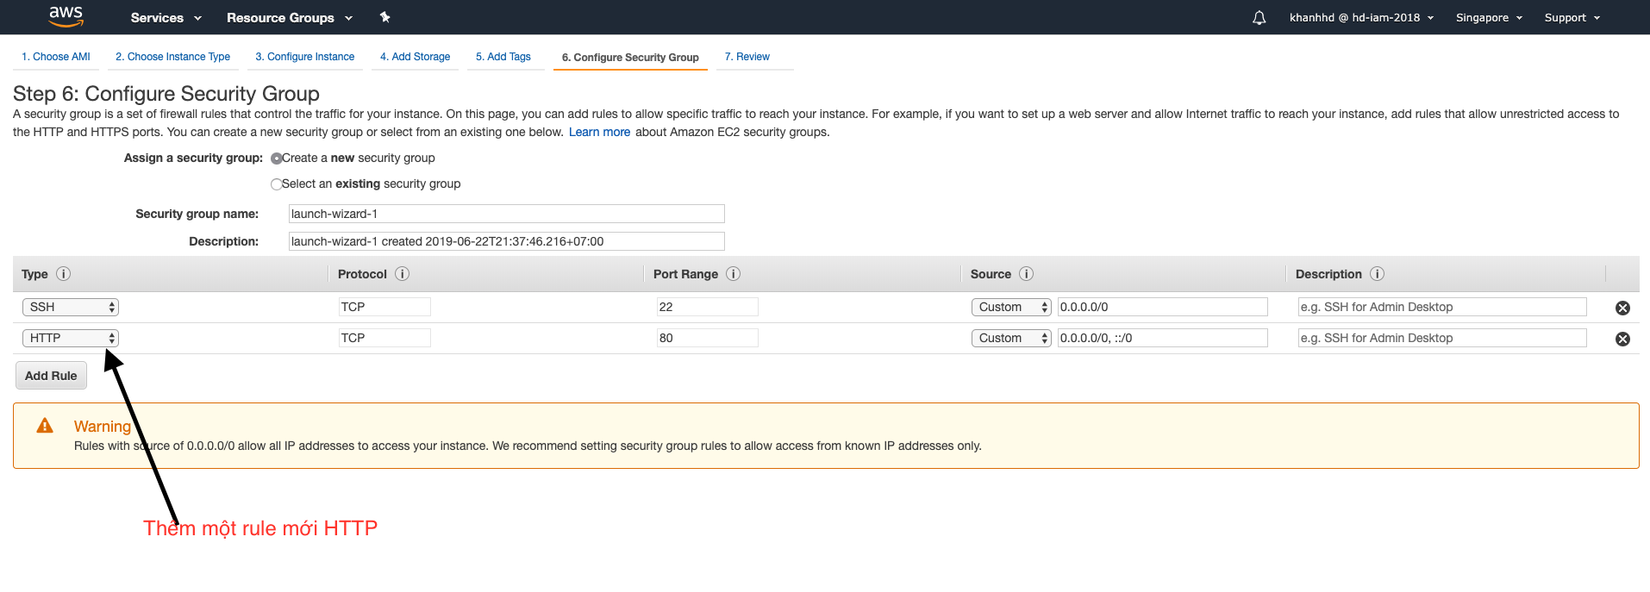
Task: Open the HTTP rule Type dropdown
Action: coord(70,338)
